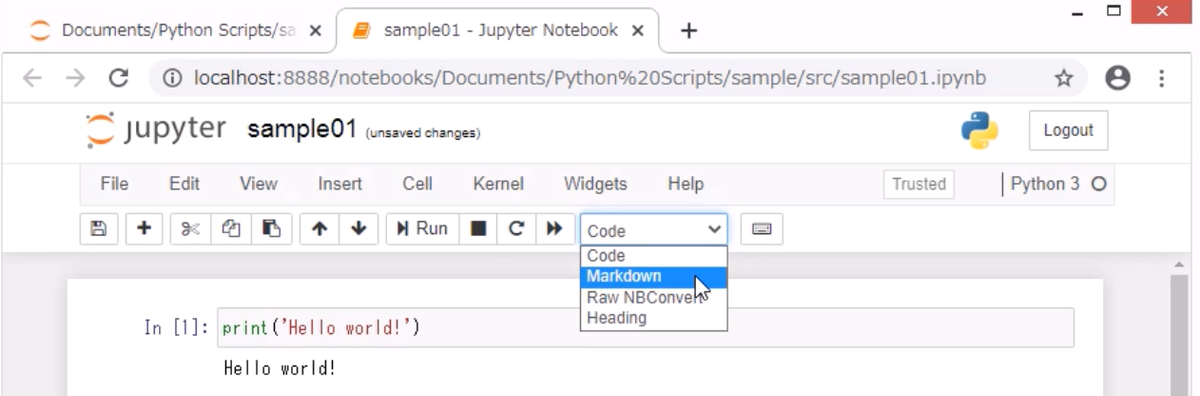Image resolution: width=1200 pixels, height=396 pixels.
Task: Open the Edit menu
Action: [184, 184]
